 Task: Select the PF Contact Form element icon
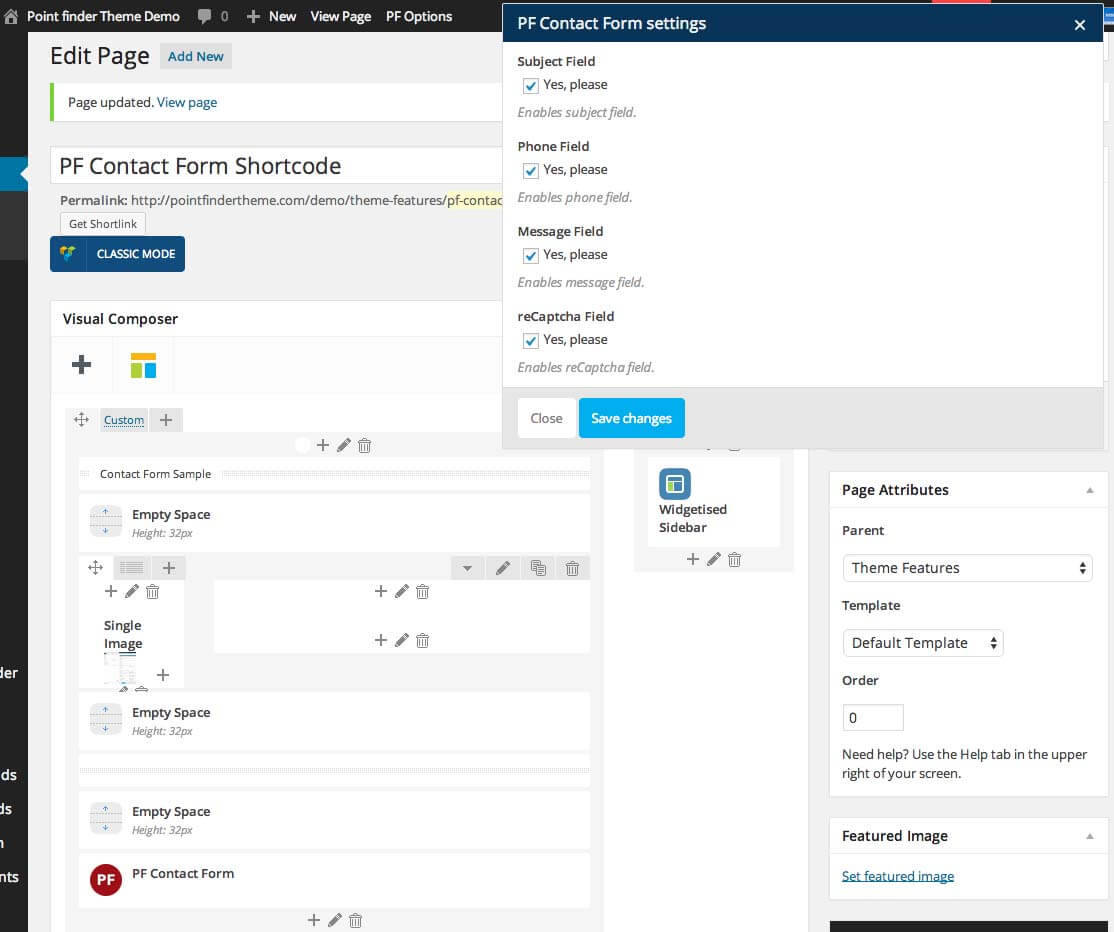pos(105,880)
